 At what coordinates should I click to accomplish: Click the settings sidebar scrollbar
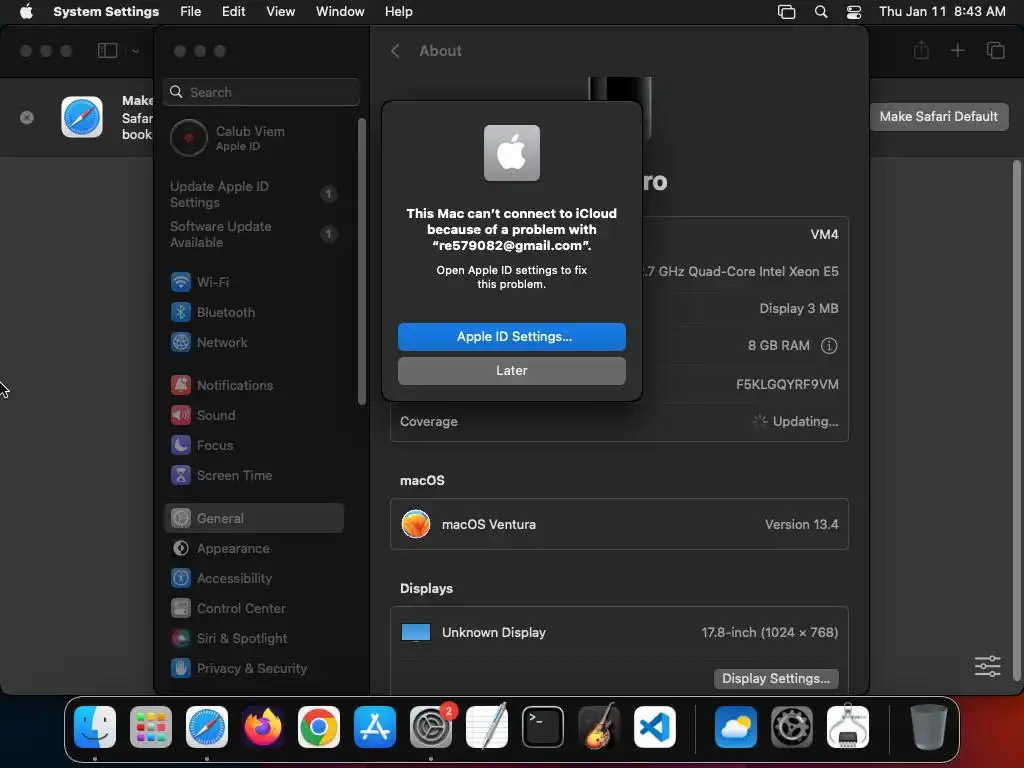click(362, 261)
